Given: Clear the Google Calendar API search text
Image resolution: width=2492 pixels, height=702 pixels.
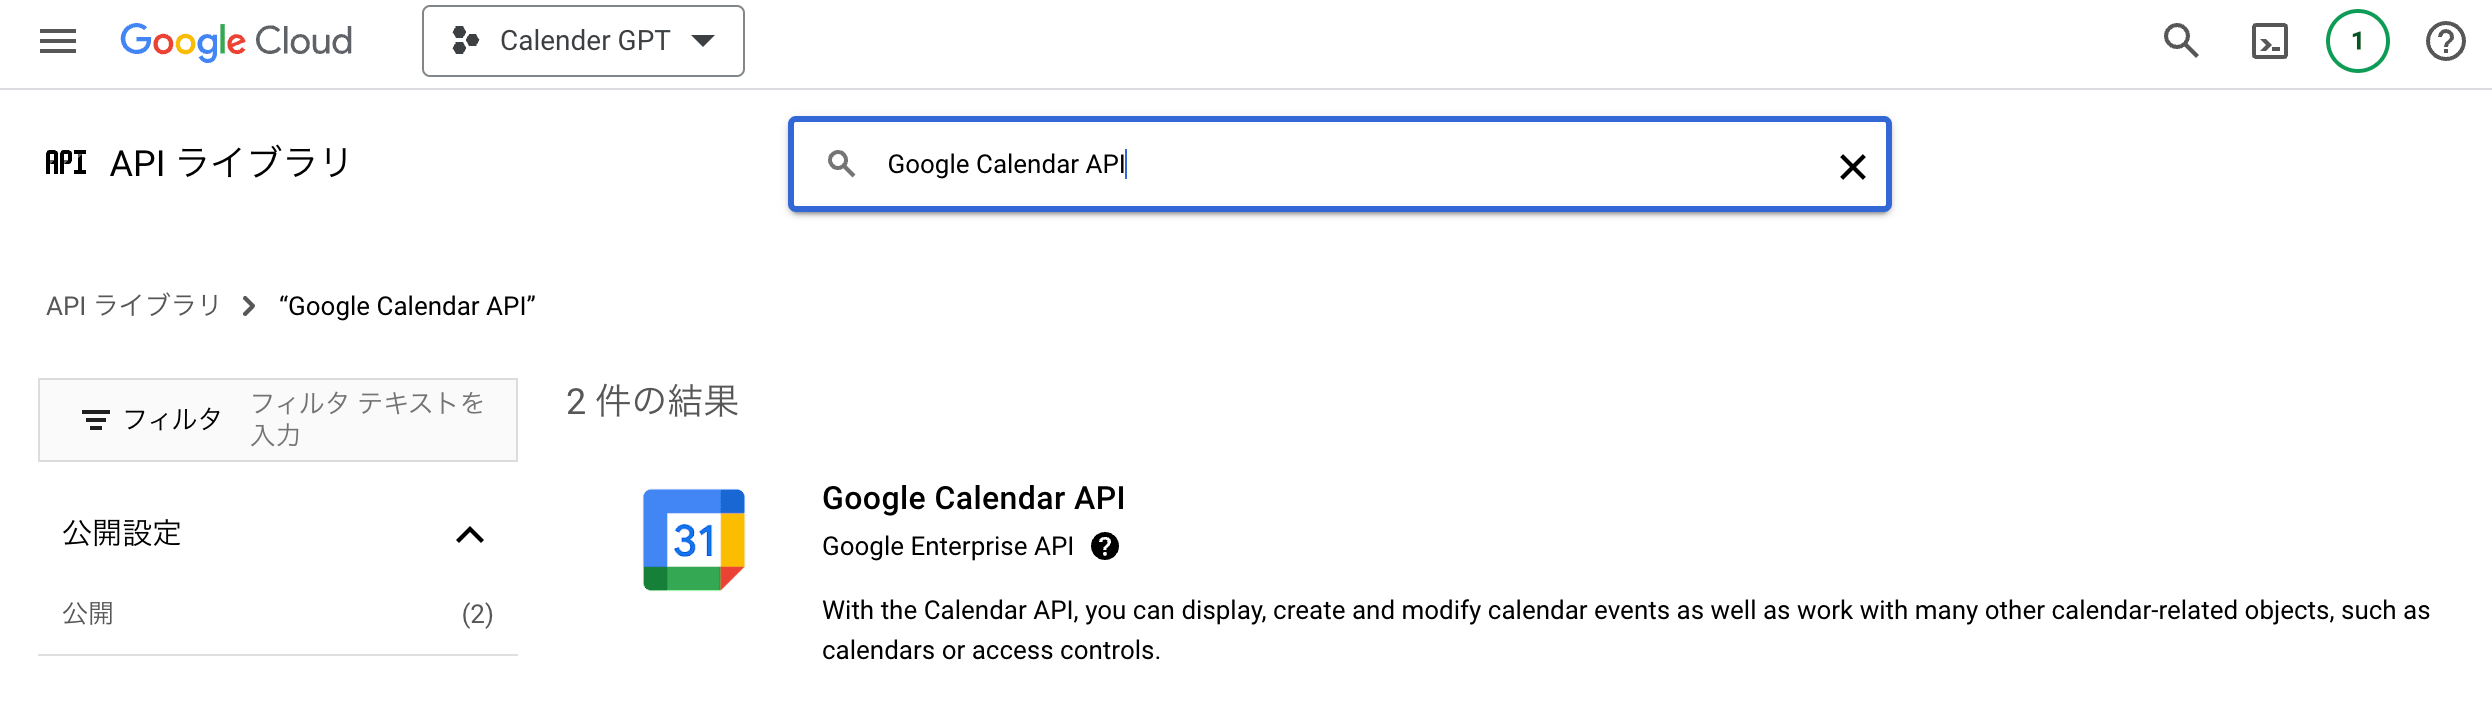Looking at the screenshot, I should click(1852, 166).
